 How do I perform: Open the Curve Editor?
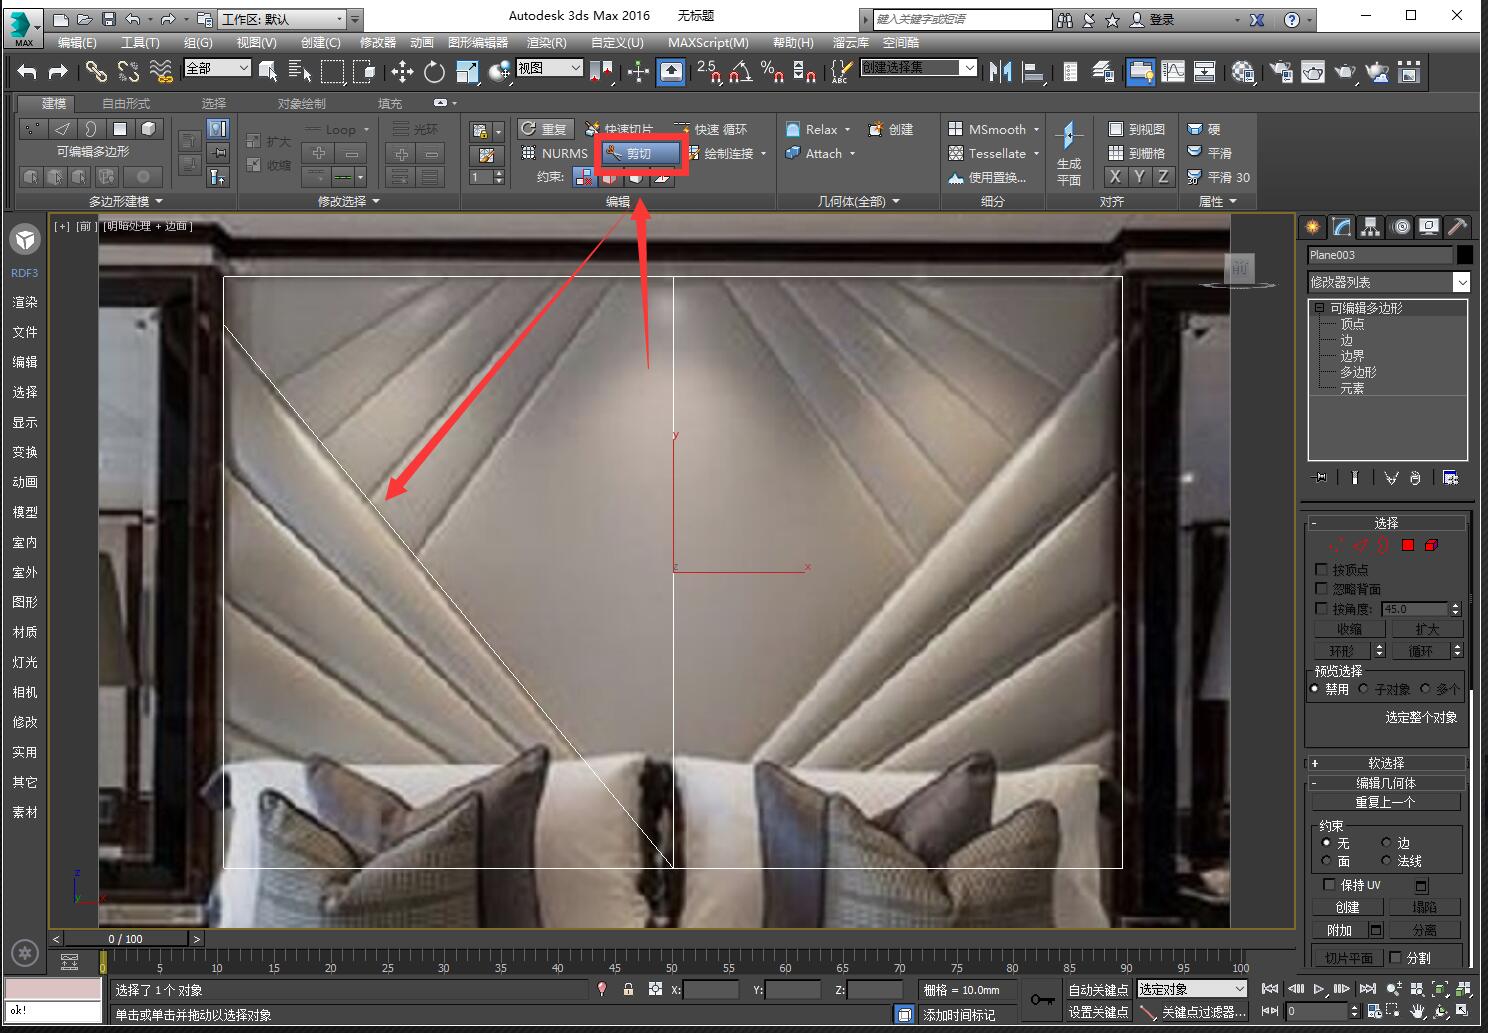1173,71
